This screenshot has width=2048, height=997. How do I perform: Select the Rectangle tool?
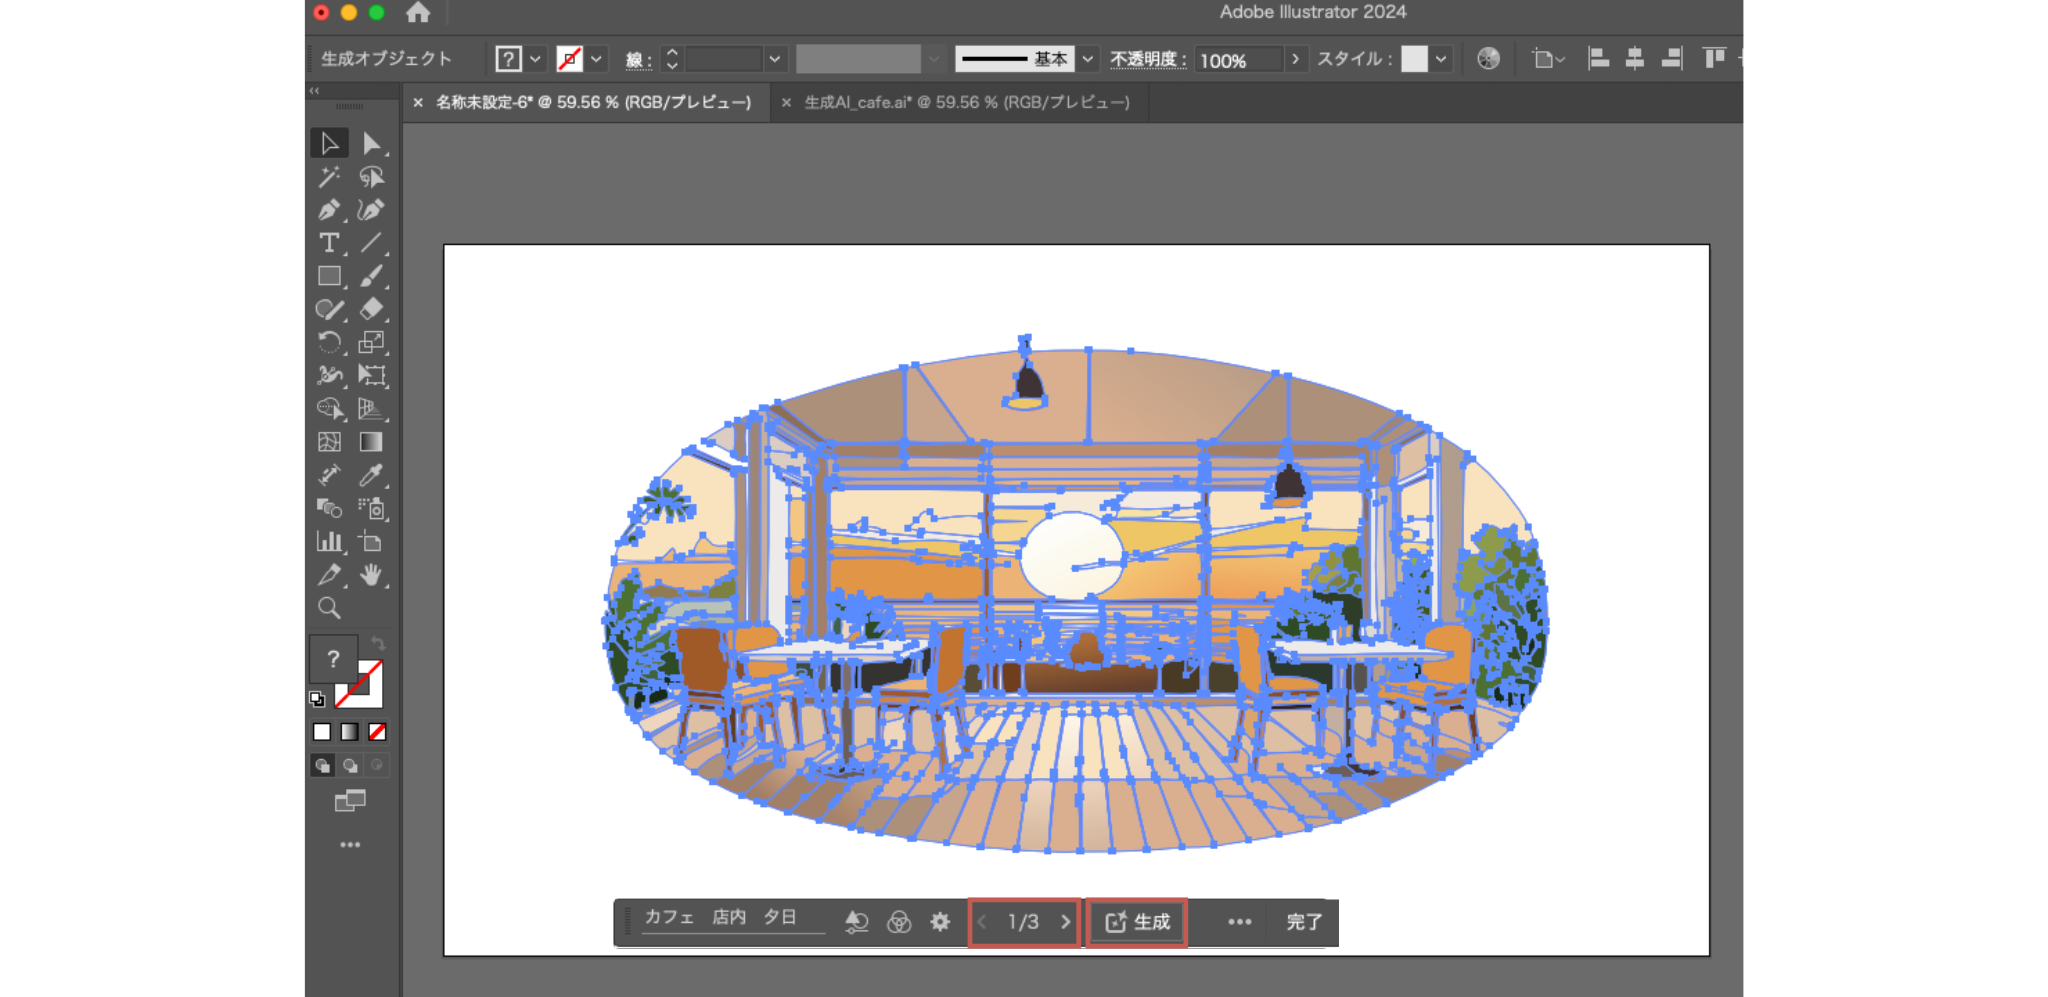tap(330, 277)
